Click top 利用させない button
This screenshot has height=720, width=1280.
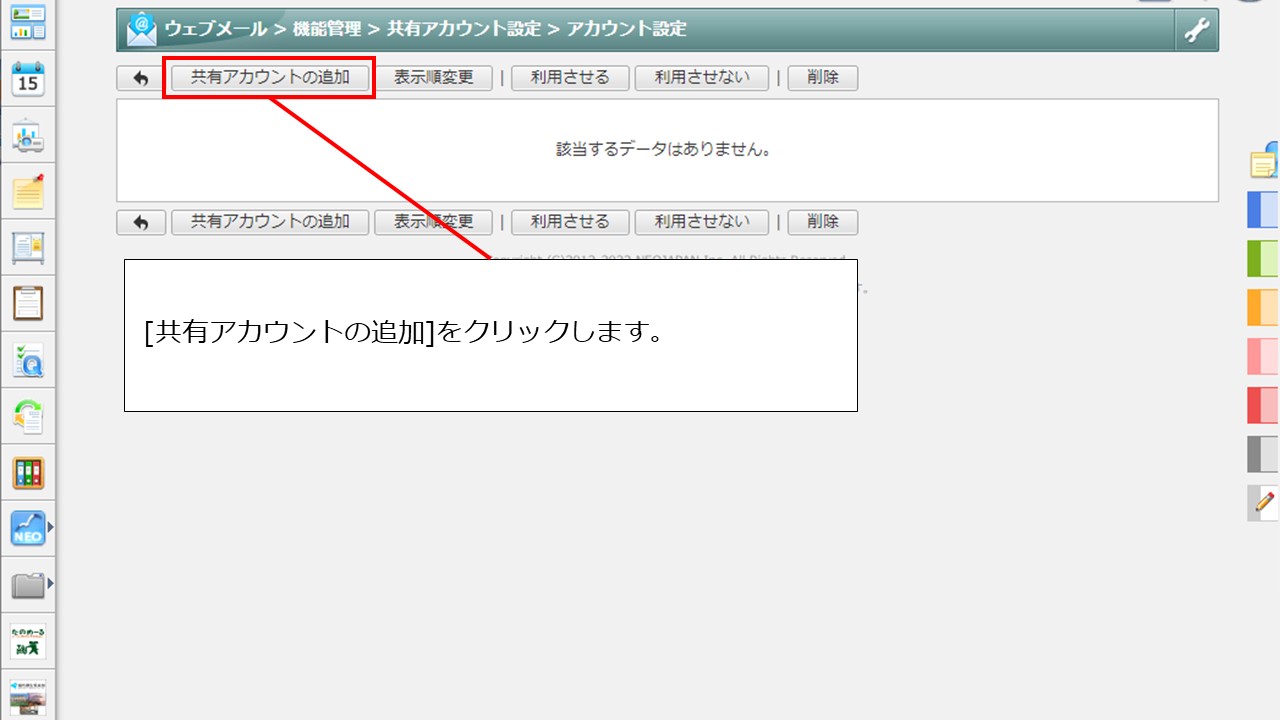click(702, 78)
